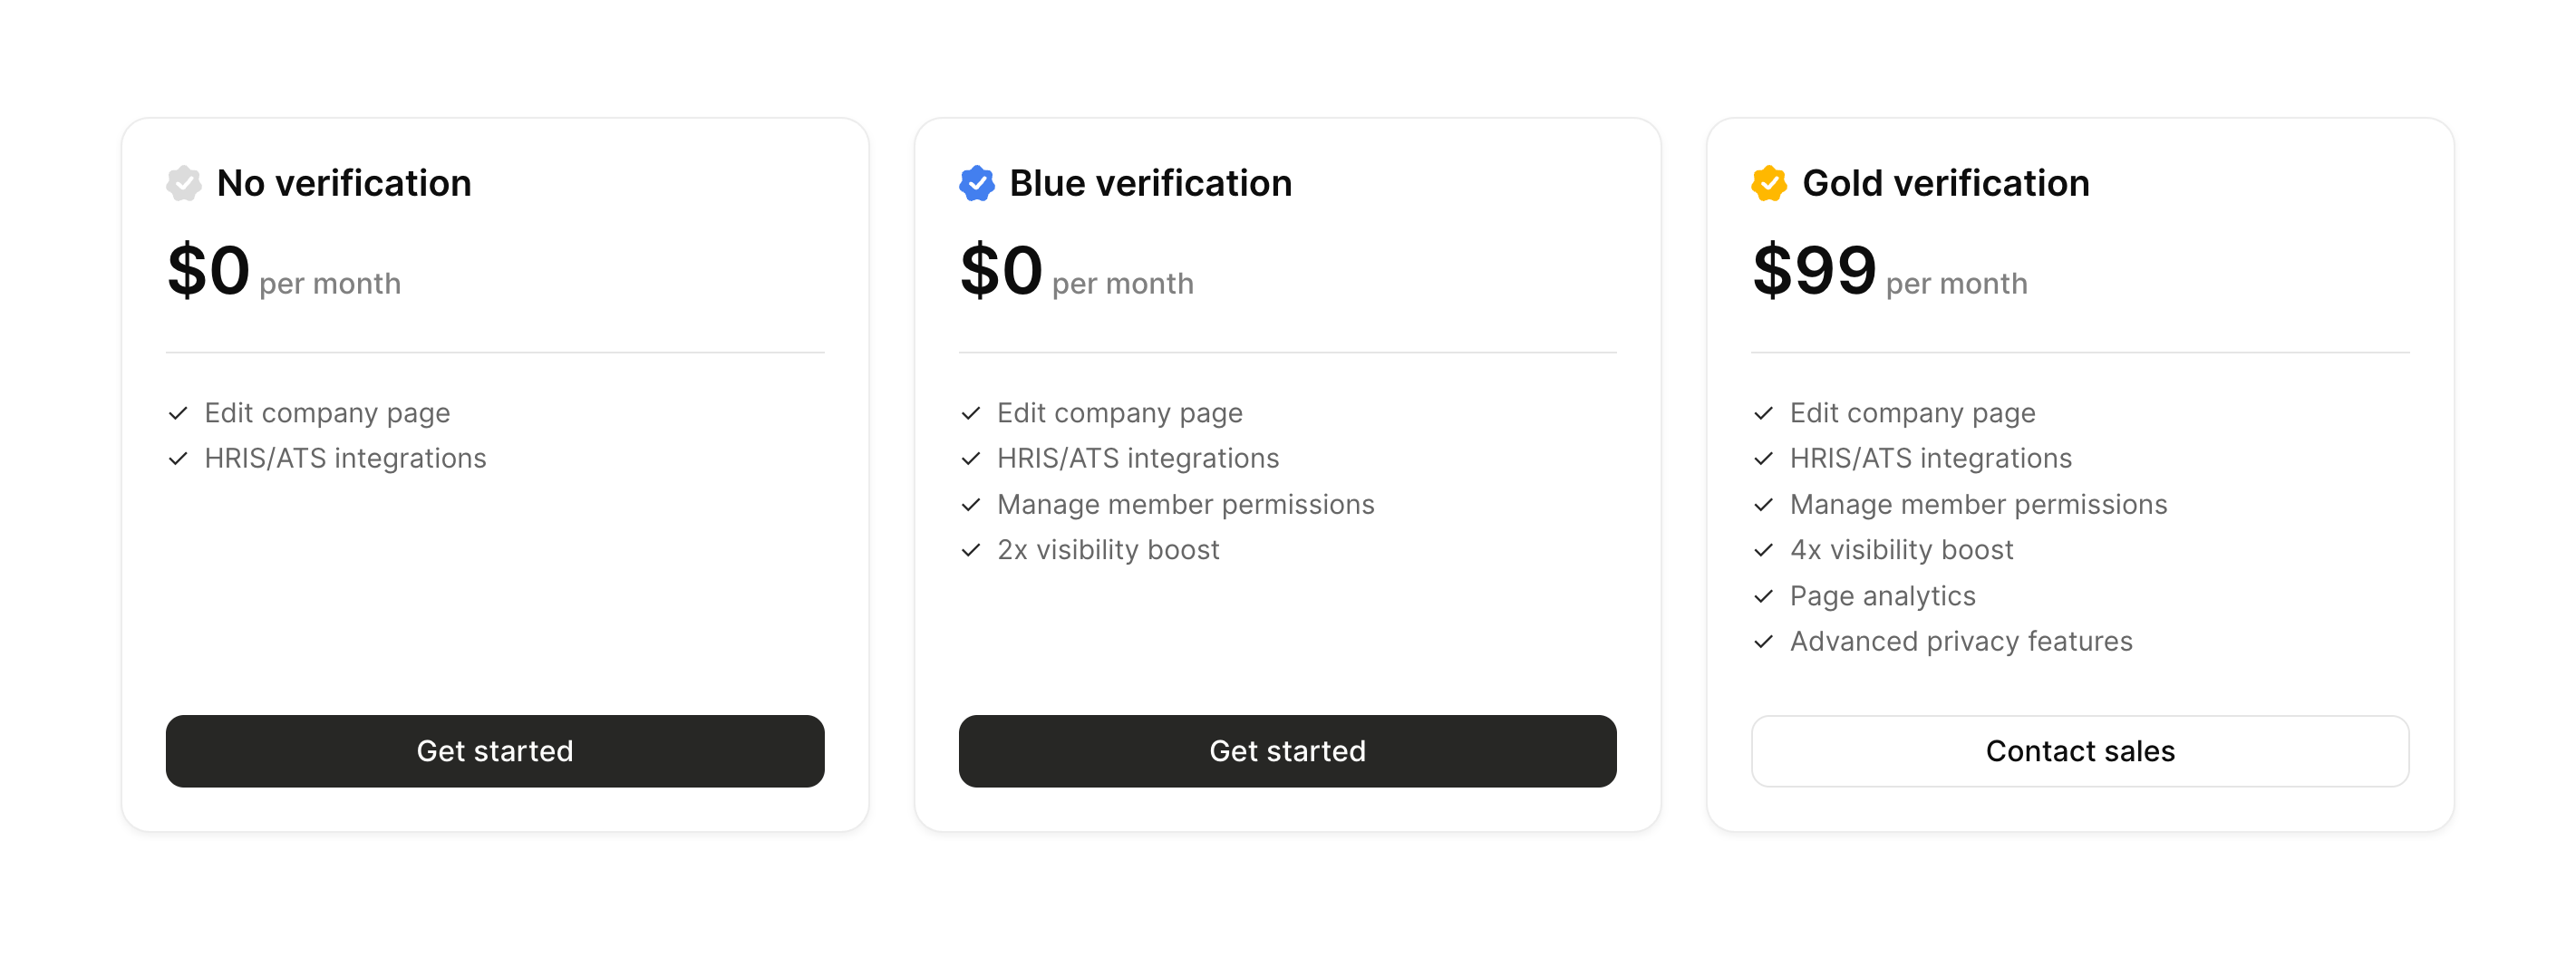Click checkmark beside Blue plan's Manage member permissions
The height and width of the screenshot is (957, 2576).
[x=970, y=504]
